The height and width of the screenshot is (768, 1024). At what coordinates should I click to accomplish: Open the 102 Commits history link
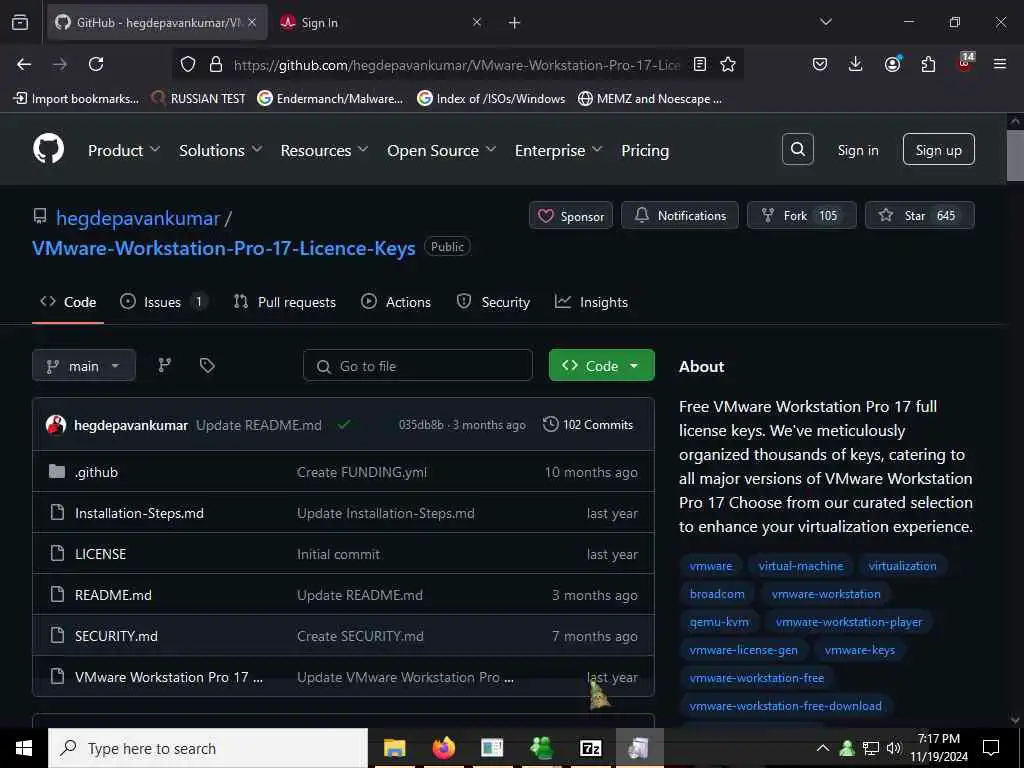click(x=588, y=424)
